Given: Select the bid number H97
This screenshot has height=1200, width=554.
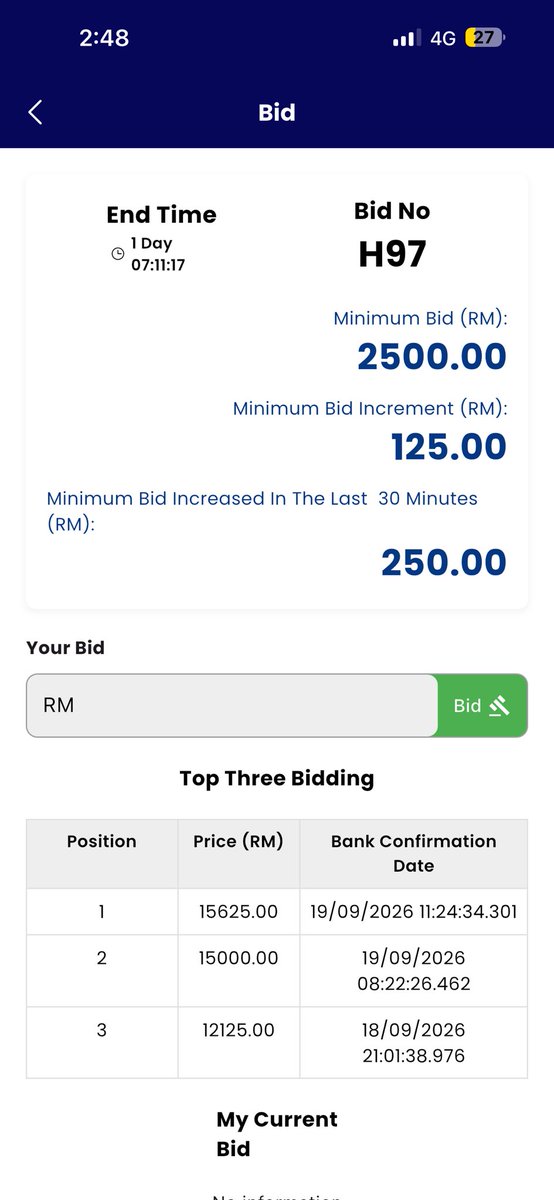Looking at the screenshot, I should click(392, 254).
